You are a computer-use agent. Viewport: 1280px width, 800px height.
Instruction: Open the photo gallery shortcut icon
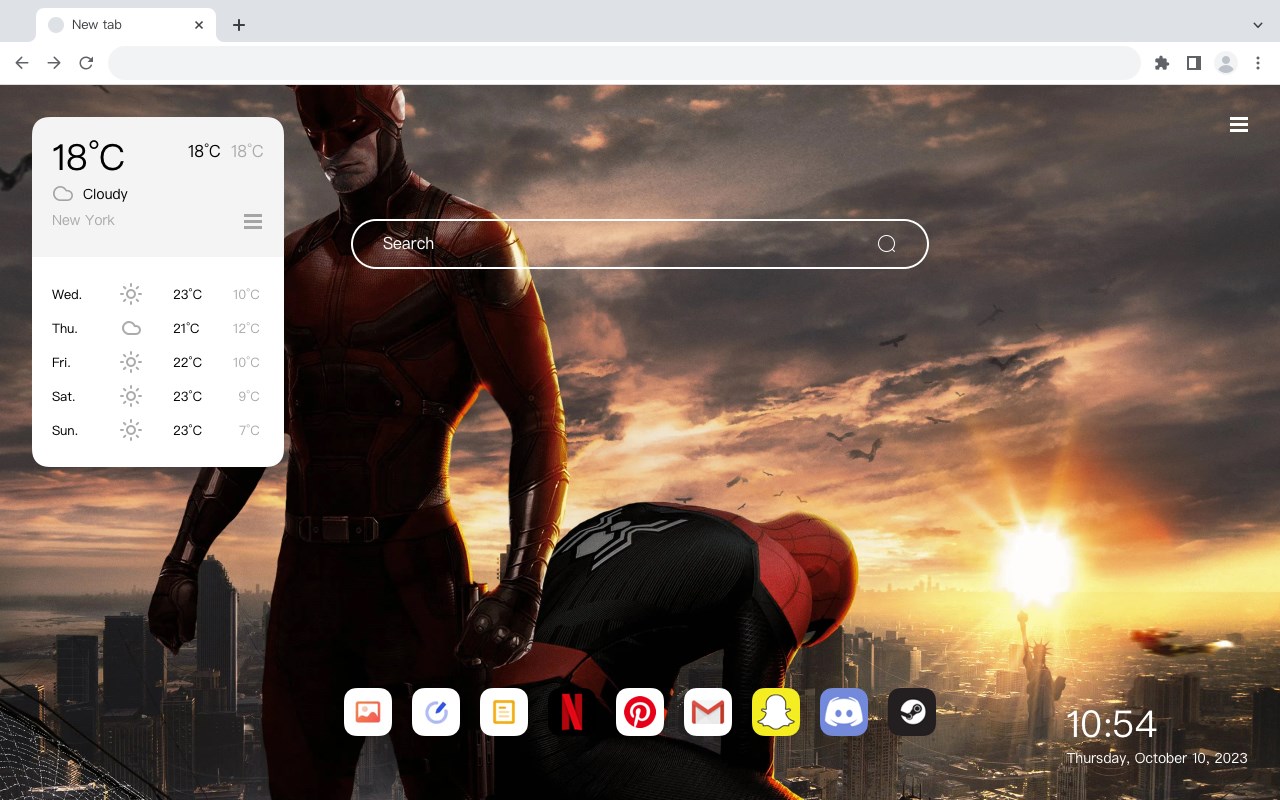pyautogui.click(x=368, y=712)
